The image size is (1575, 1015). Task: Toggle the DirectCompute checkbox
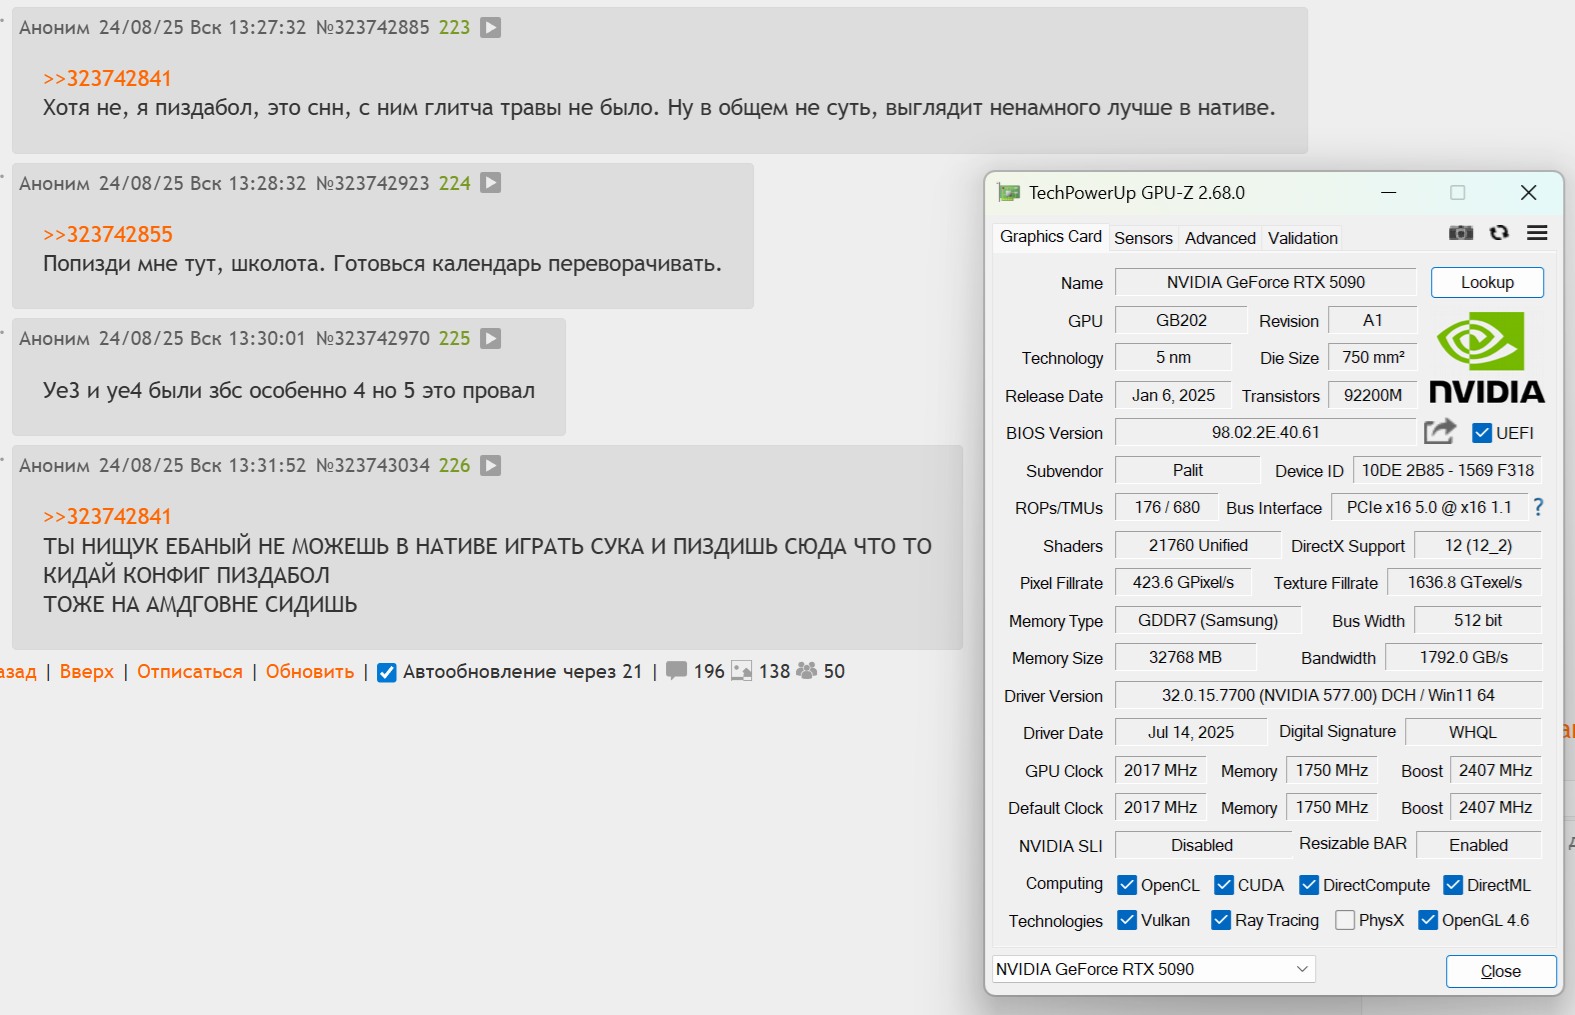click(1309, 885)
